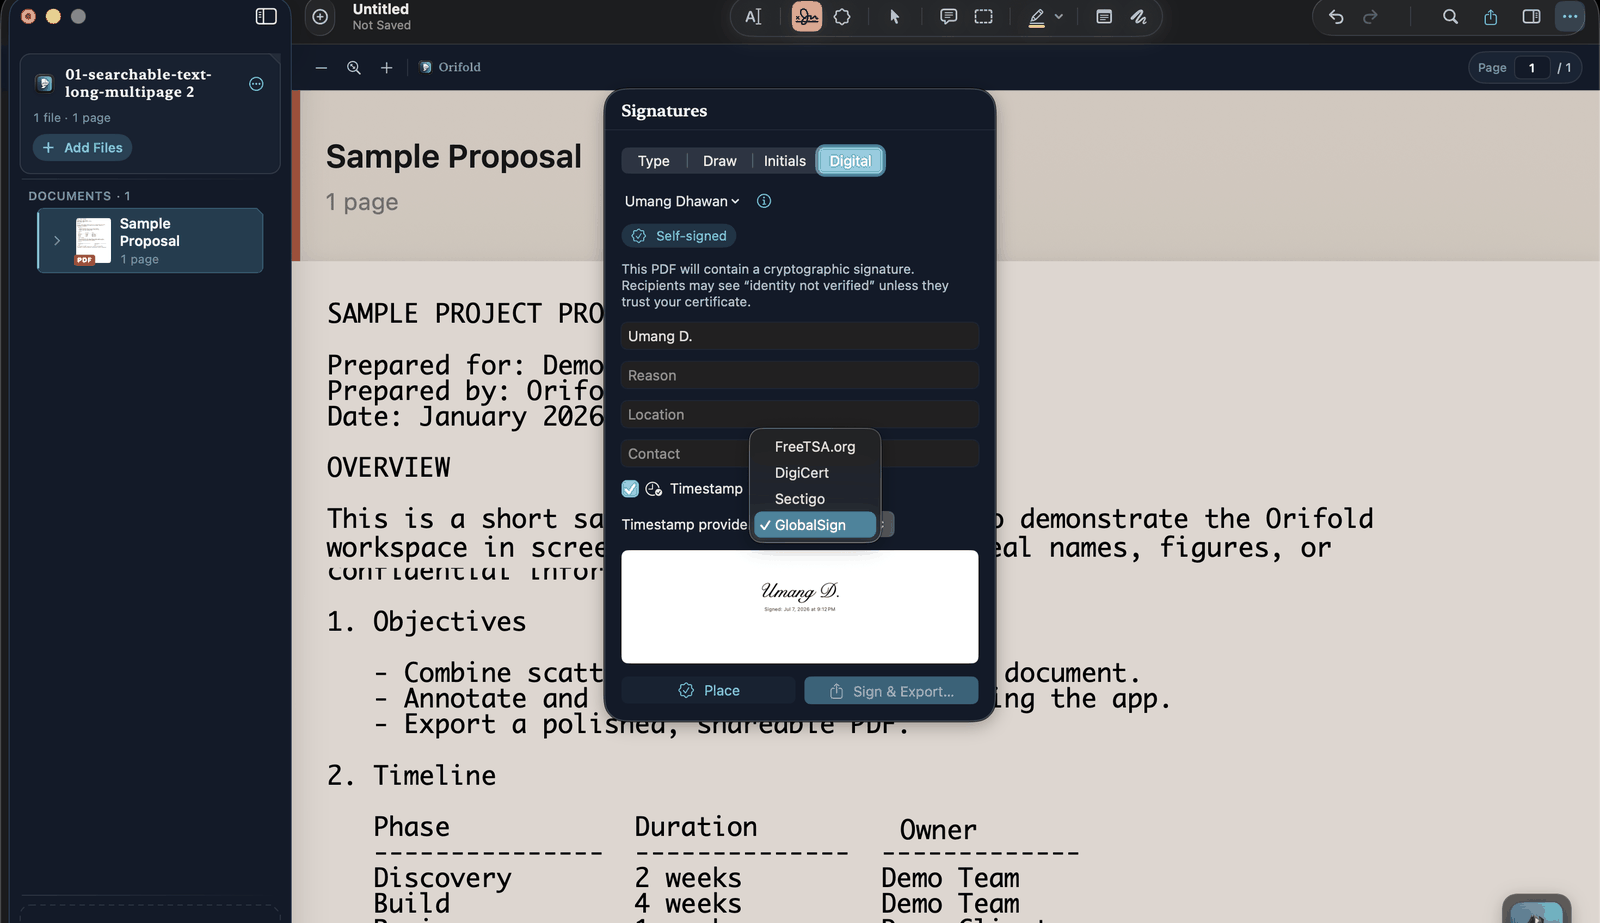Select the comment bubble tool
Screen dimensions: 1600x923
(948, 17)
